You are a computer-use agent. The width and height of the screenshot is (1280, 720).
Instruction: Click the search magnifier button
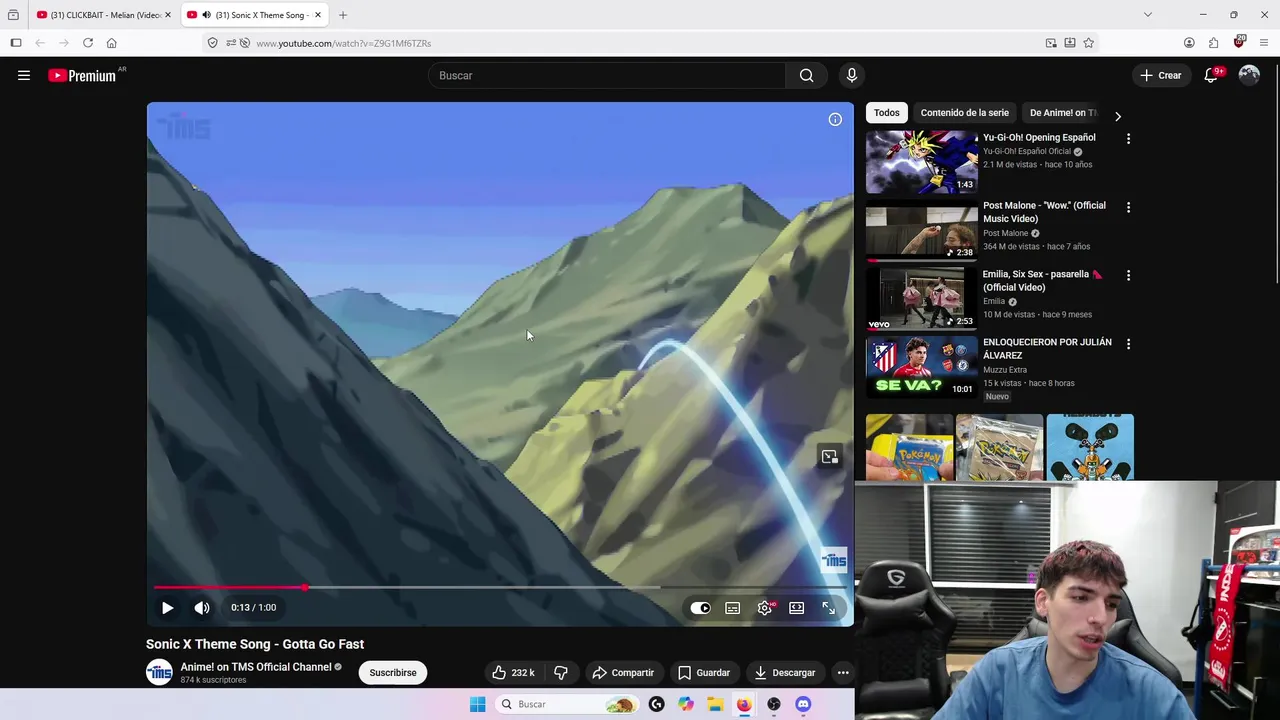[x=806, y=75]
